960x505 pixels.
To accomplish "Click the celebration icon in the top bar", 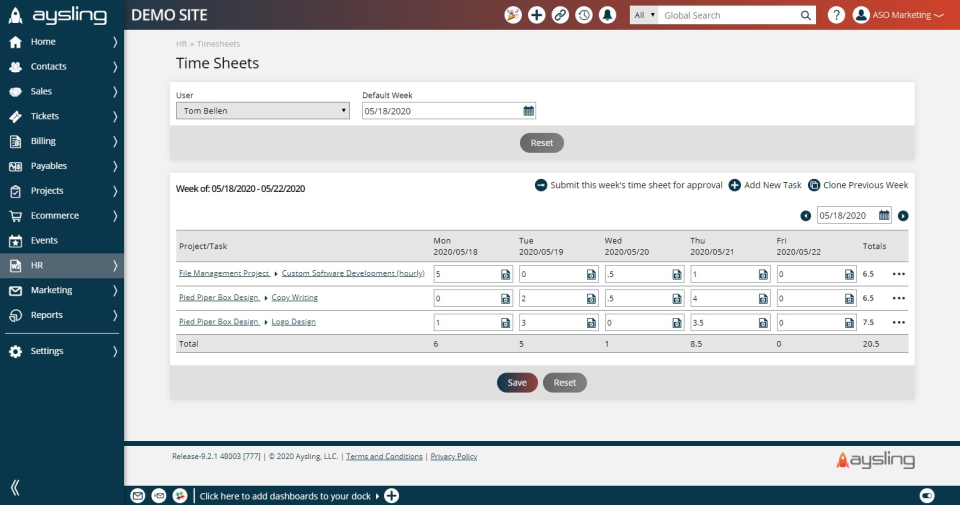I will coord(512,15).
